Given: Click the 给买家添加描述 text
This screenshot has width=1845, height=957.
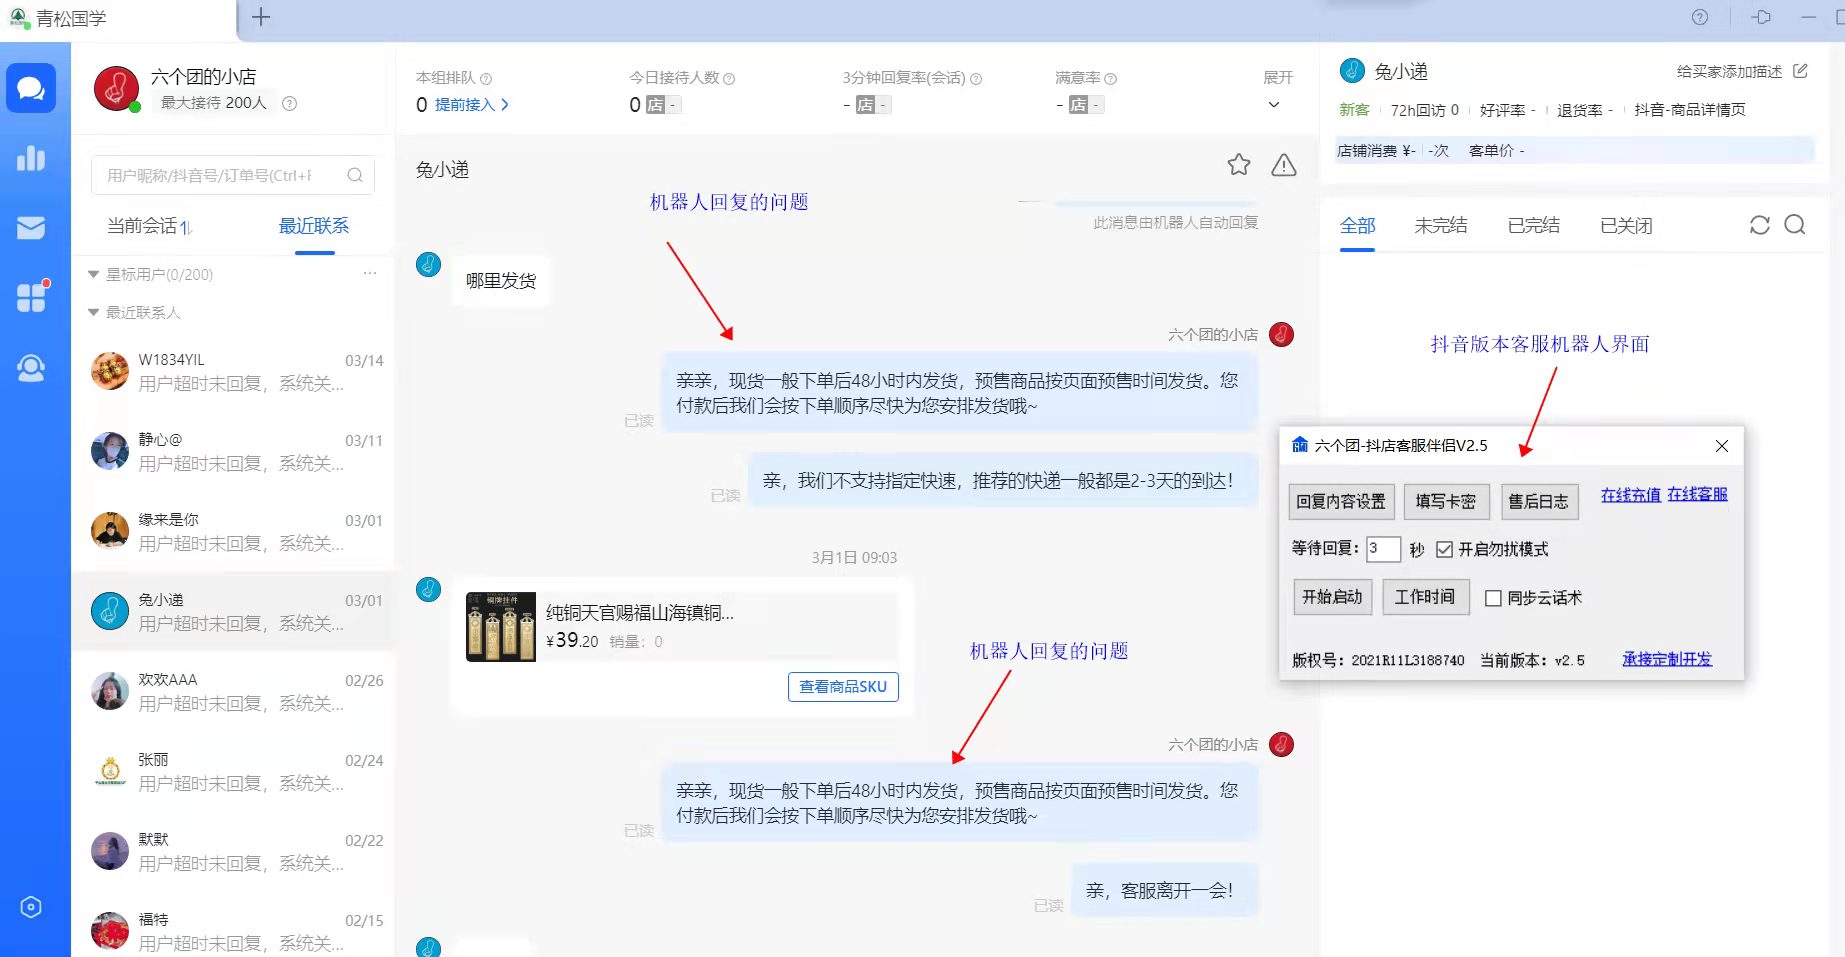Looking at the screenshot, I should coord(1729,71).
